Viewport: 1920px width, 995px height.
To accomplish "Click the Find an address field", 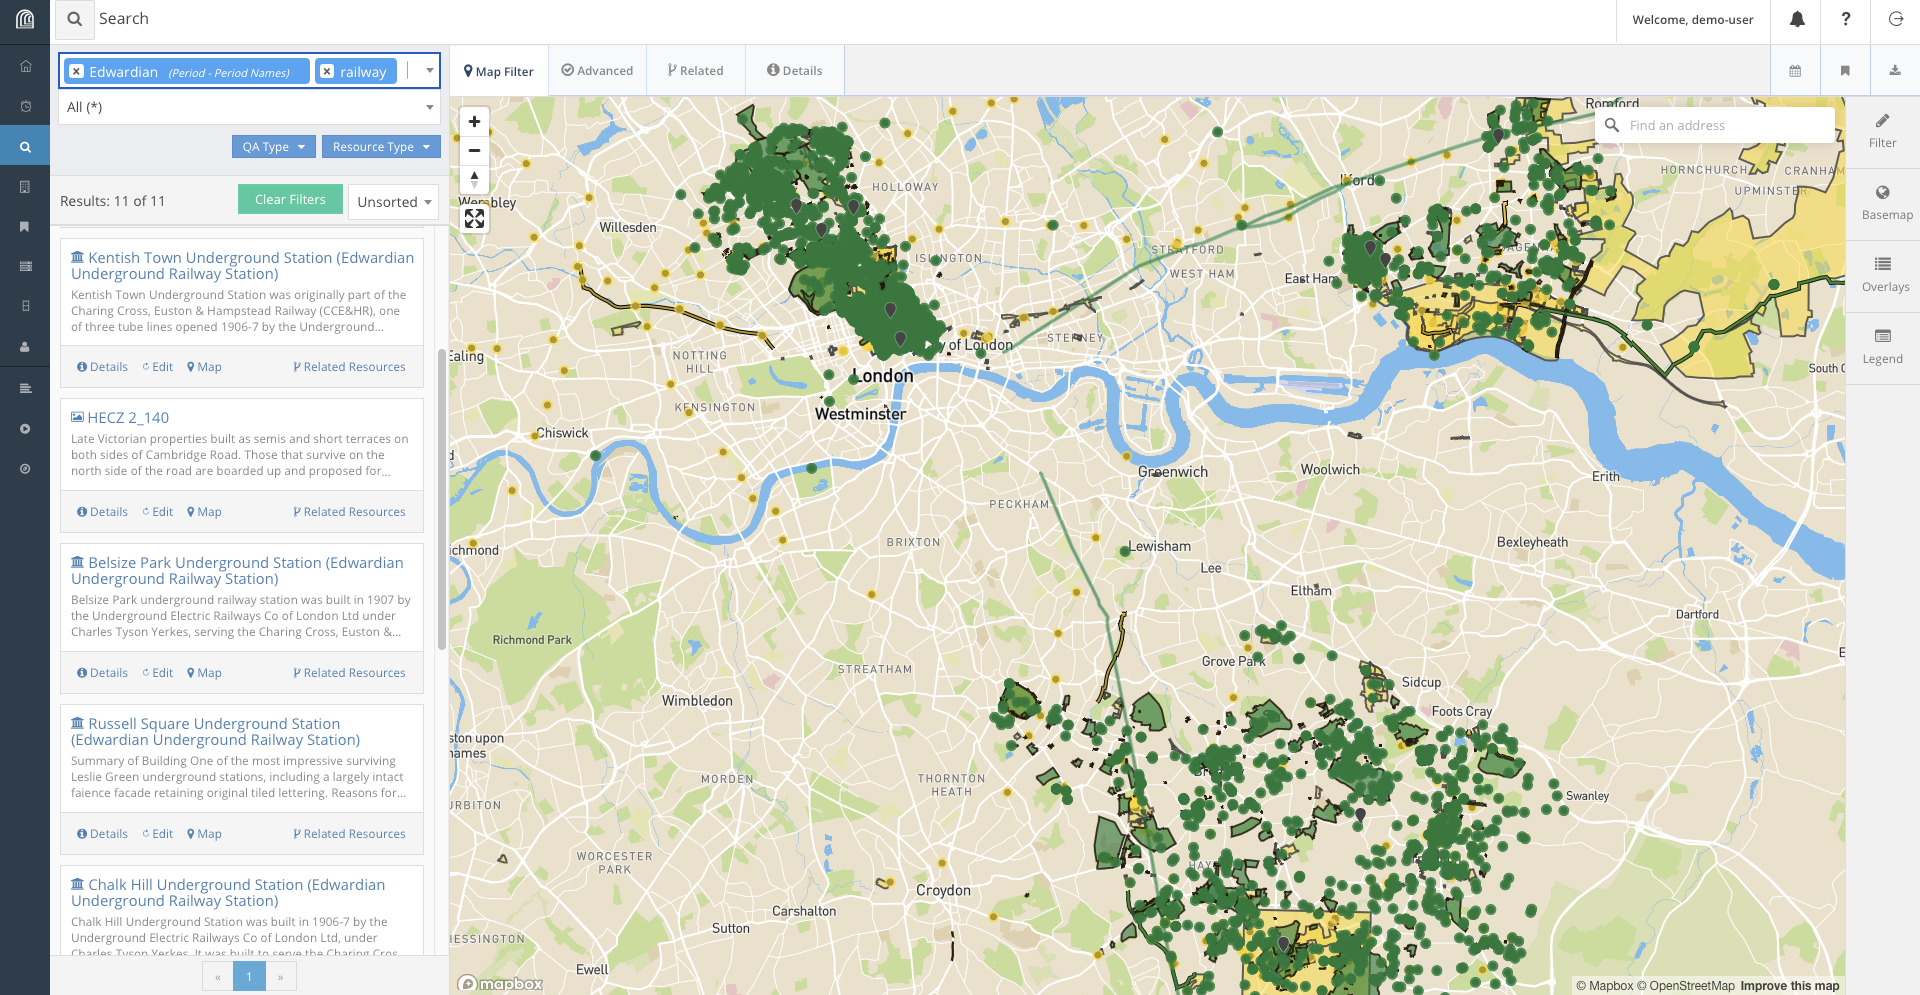I will tap(1725, 126).
